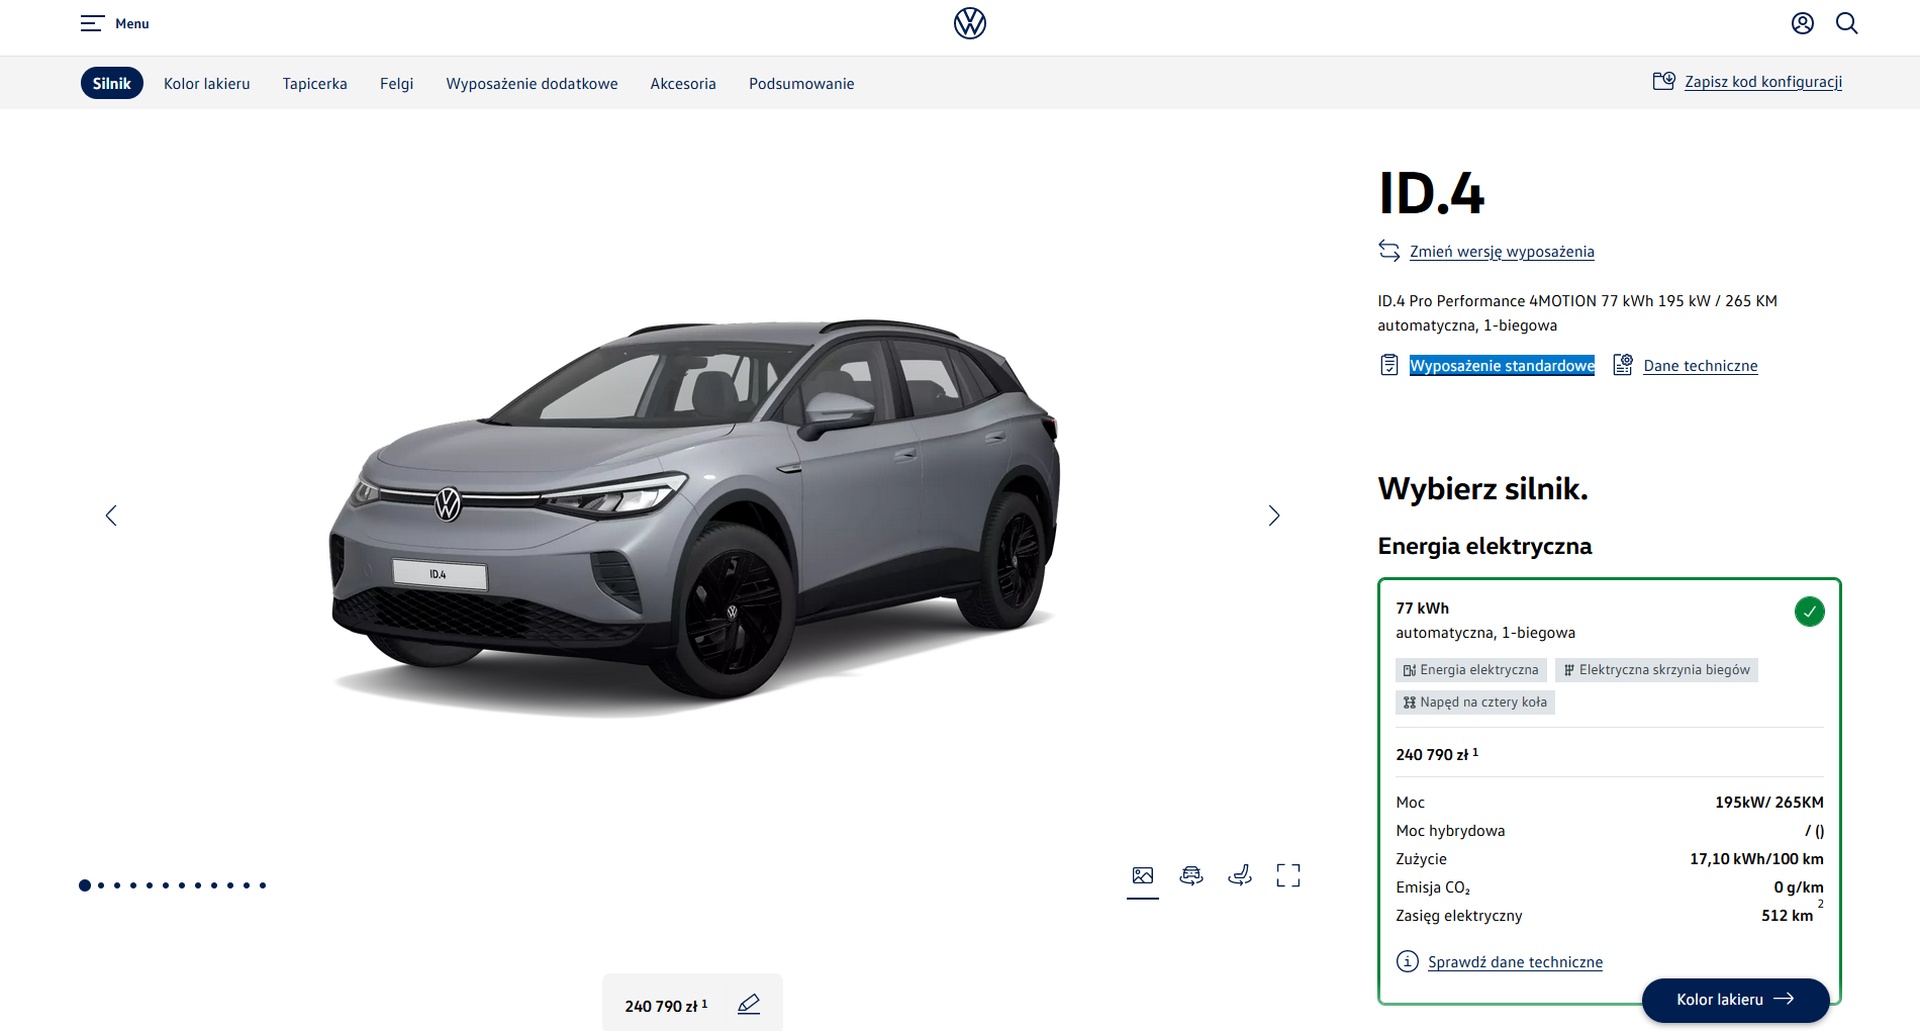The image size is (1920, 1031).
Task: Click the pencil edit icon by price
Action: [x=748, y=1004]
